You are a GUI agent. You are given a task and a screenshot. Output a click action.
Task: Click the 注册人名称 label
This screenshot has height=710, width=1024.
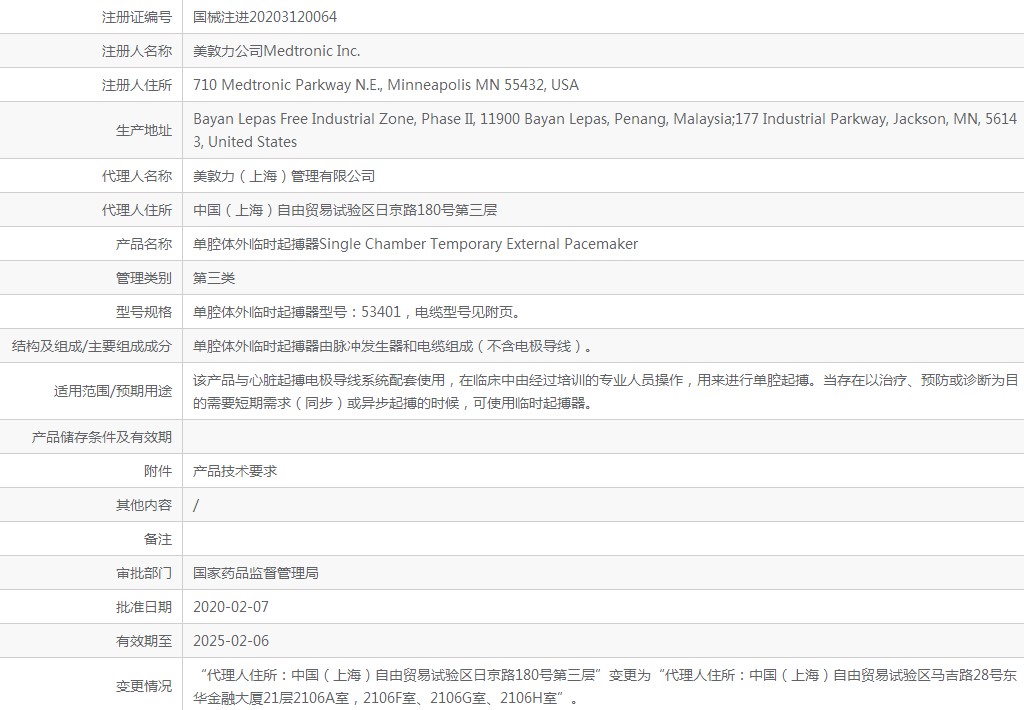[136, 51]
